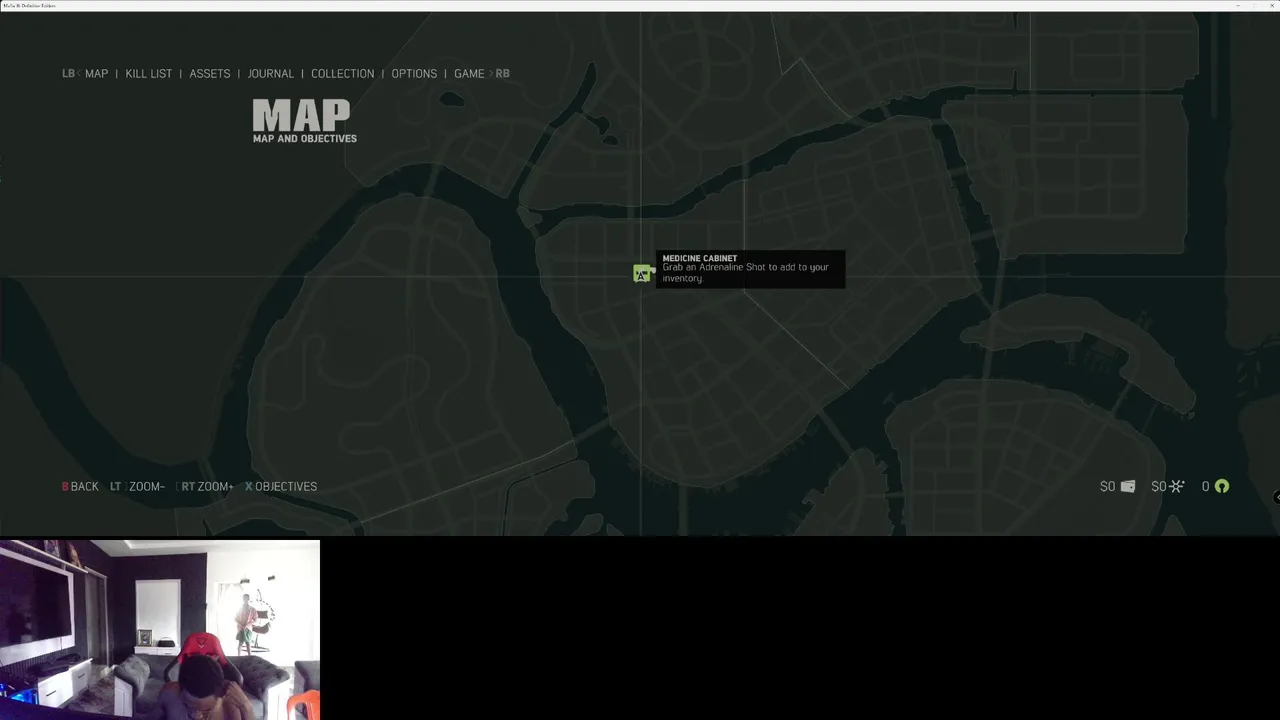Go to the Collection tab
This screenshot has height=720, width=1280.
coord(342,74)
